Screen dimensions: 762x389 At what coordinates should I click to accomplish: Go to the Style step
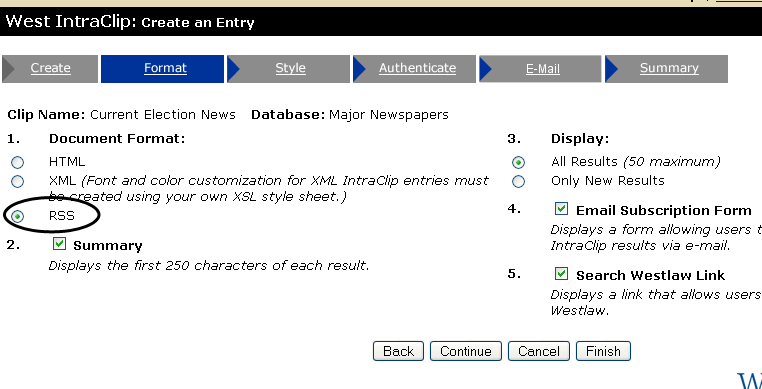pos(290,69)
